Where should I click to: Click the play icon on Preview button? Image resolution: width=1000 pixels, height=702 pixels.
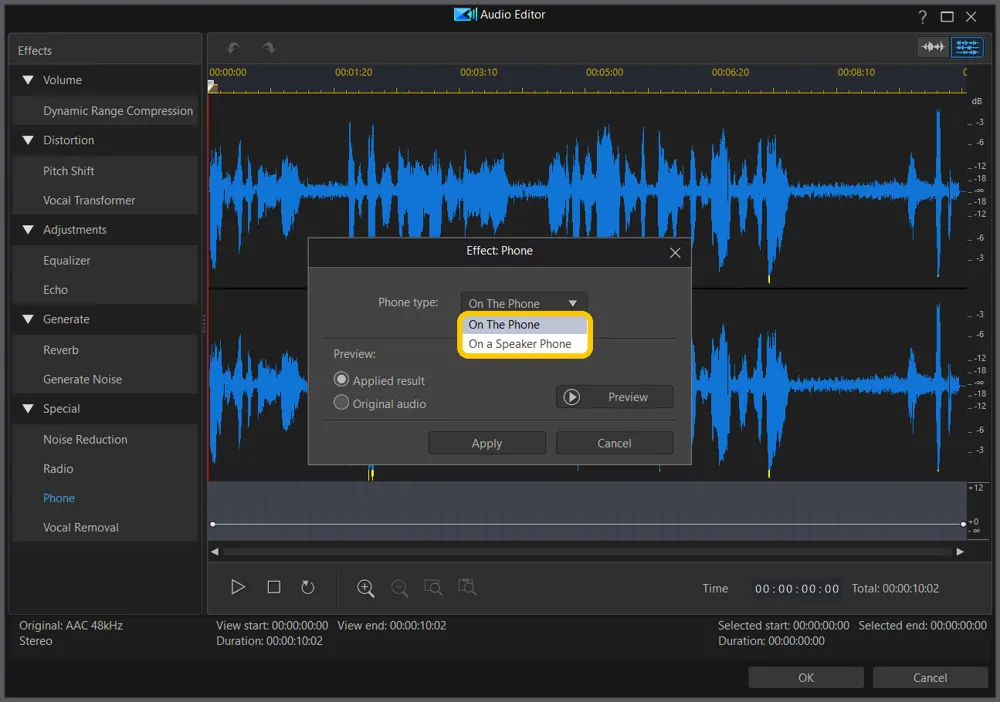click(571, 397)
